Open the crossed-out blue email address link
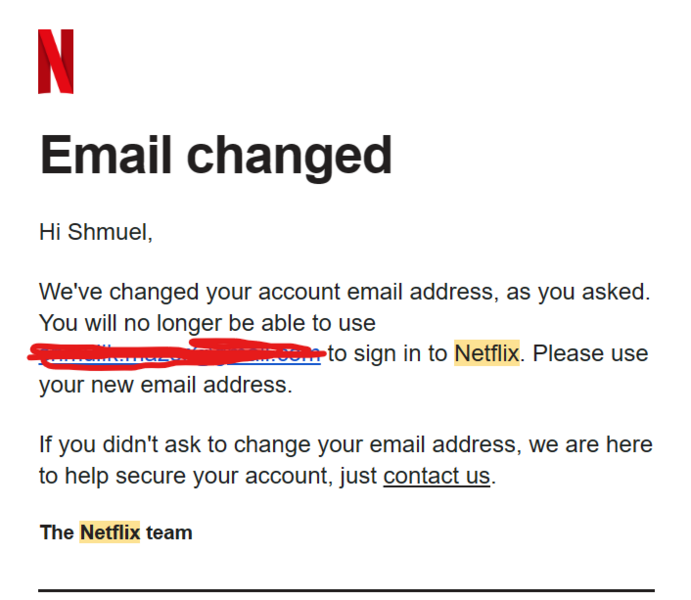The image size is (691, 600). coord(180,354)
